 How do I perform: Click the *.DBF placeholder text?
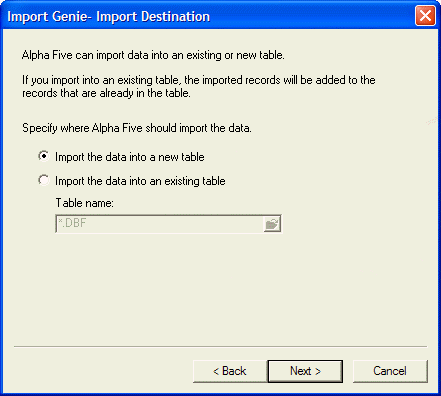72,223
